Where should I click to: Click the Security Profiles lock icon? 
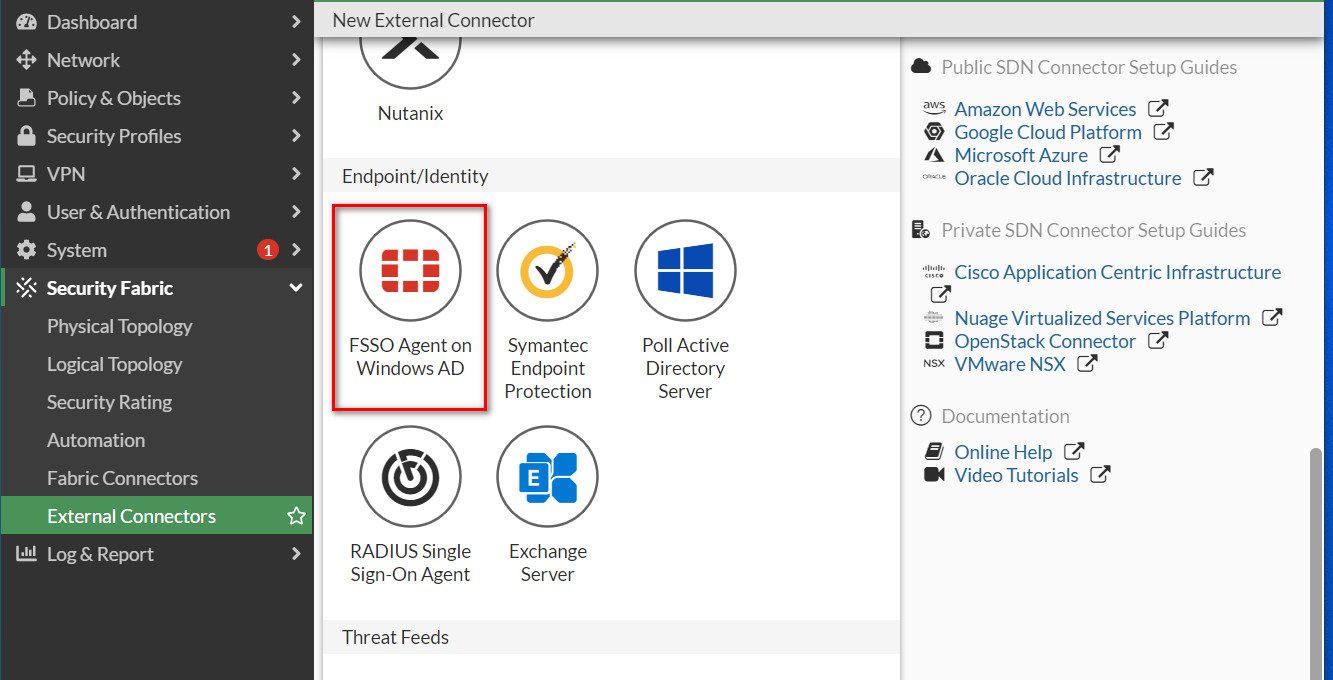[26, 136]
